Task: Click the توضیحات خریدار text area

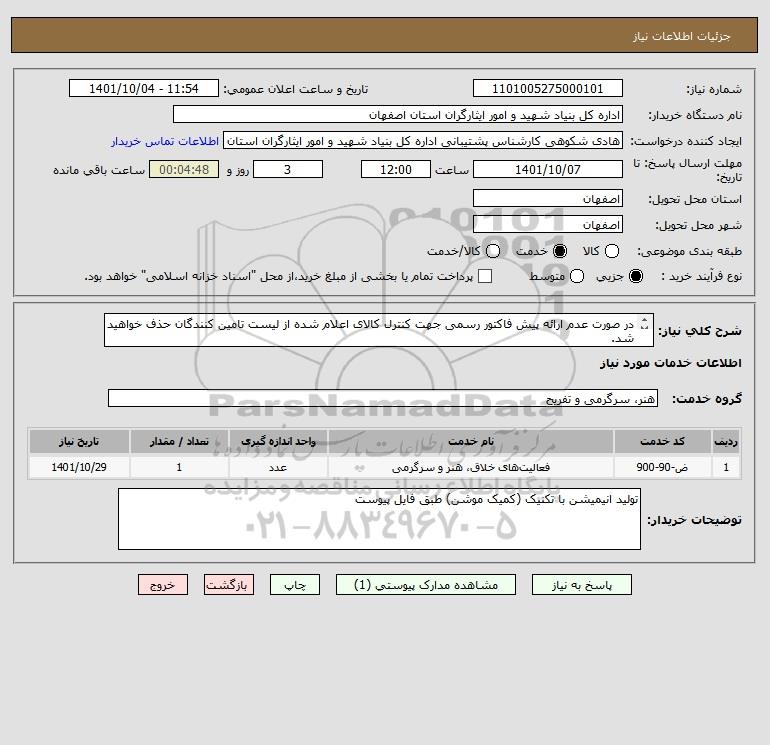Action: [x=379, y=519]
